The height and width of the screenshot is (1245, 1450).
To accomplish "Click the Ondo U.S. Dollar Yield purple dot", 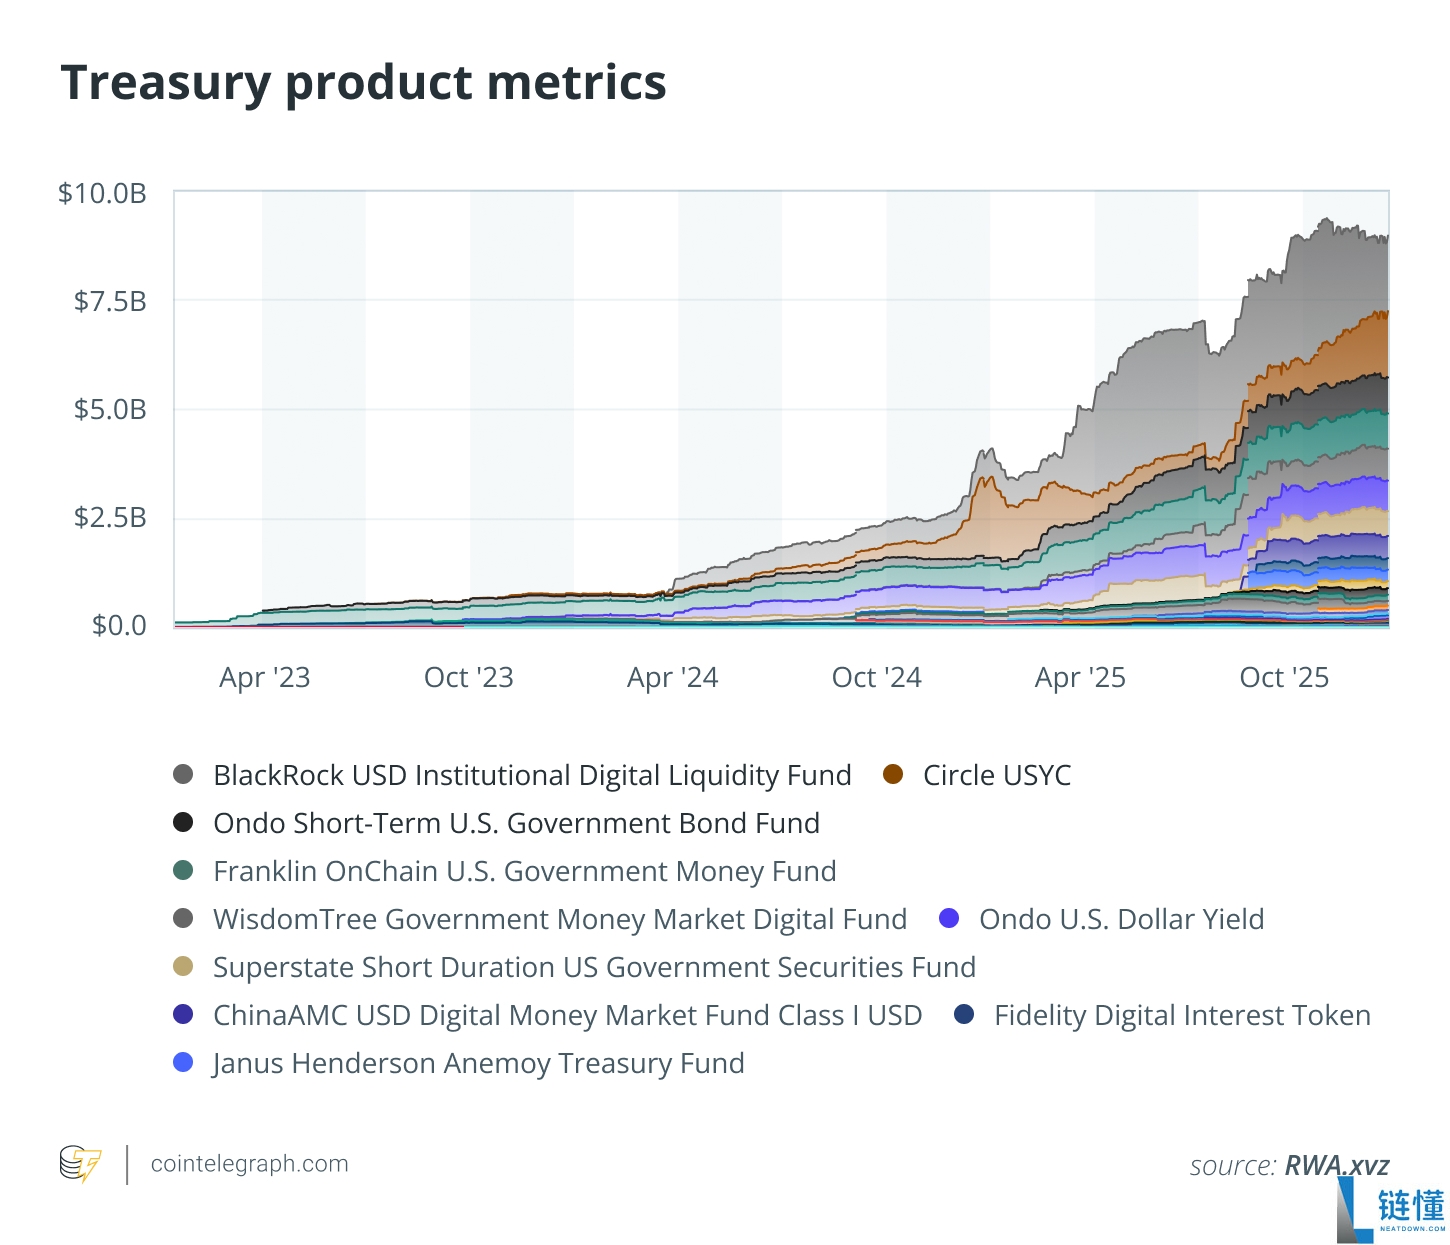I will 949,919.
